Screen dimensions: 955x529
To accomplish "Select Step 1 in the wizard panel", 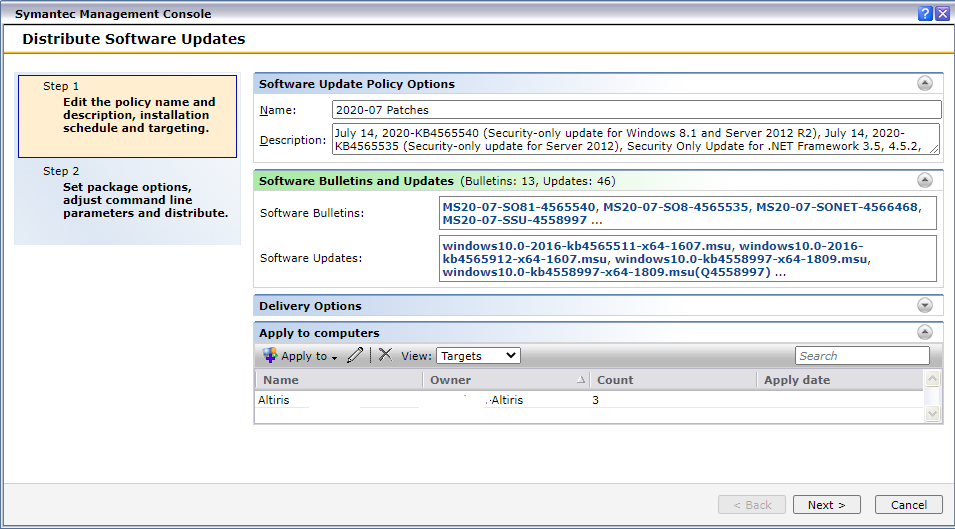I will [127, 116].
